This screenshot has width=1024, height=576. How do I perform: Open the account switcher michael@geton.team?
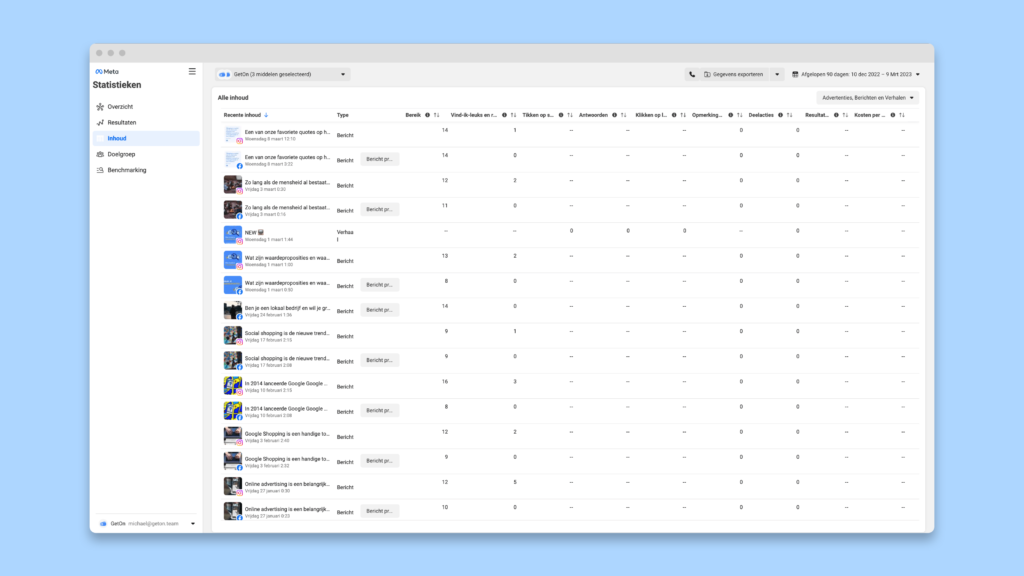(146, 524)
